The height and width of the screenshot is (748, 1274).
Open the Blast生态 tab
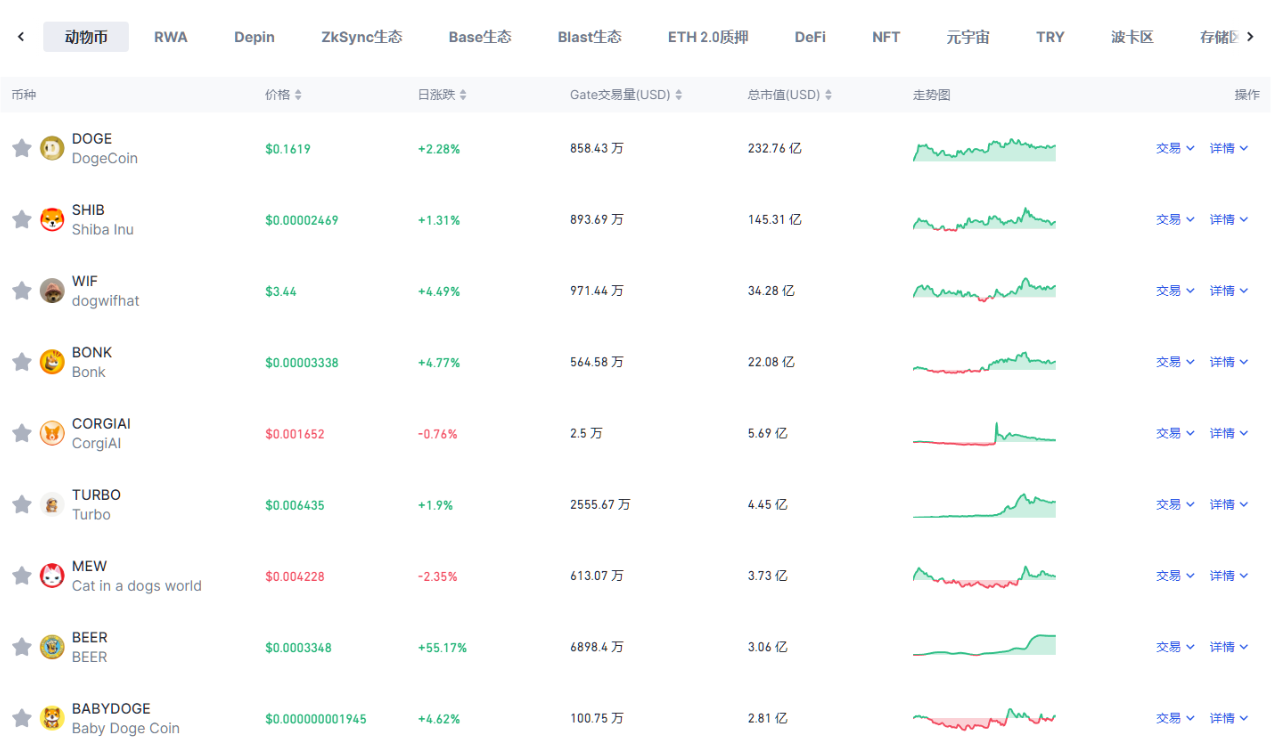590,37
